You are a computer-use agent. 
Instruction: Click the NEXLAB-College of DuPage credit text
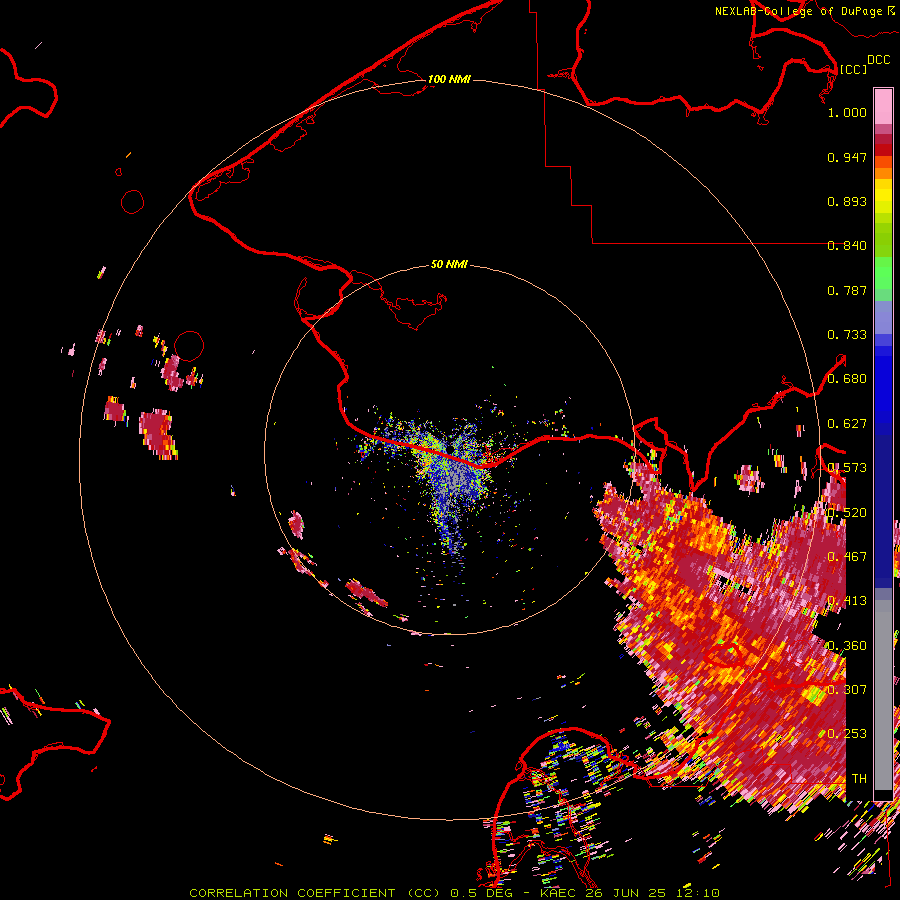coord(798,11)
